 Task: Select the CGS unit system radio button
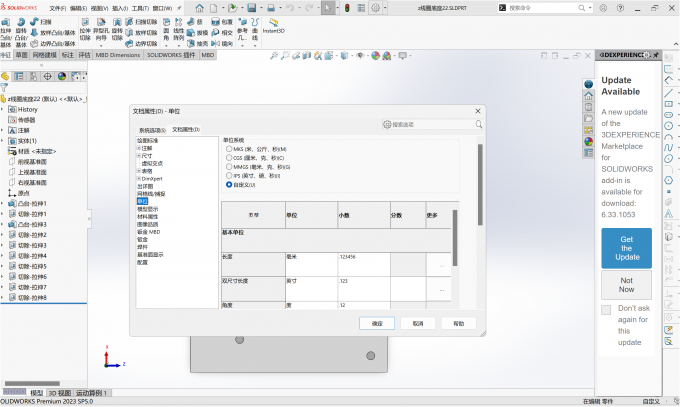point(229,158)
